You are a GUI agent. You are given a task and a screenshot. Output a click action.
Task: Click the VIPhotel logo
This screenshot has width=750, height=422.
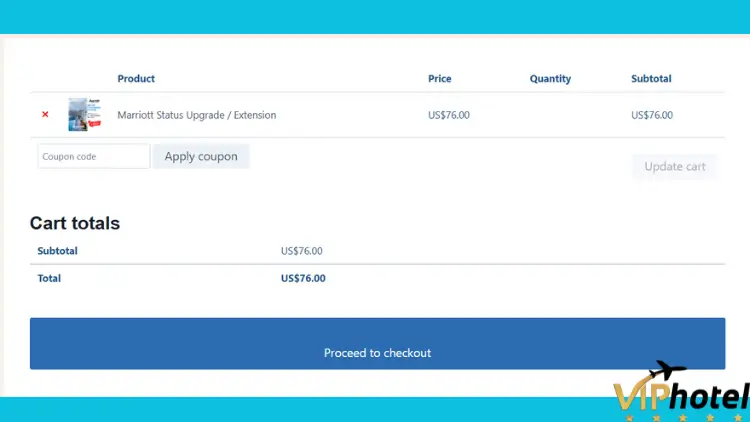point(682,392)
